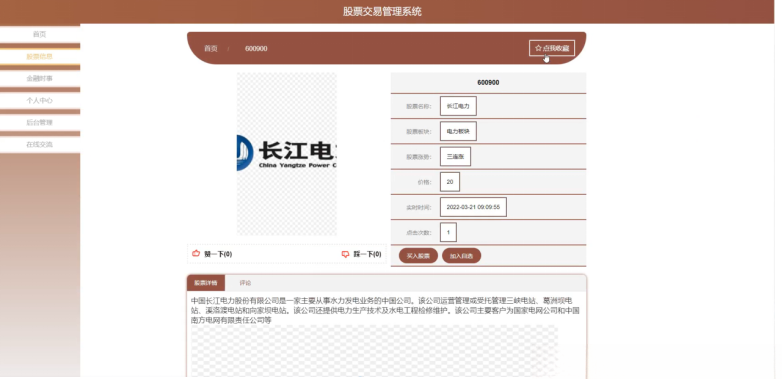Click the timestamp 2022-03-21 09:09:55
This screenshot has height=379, width=782.
pyautogui.click(x=473, y=207)
